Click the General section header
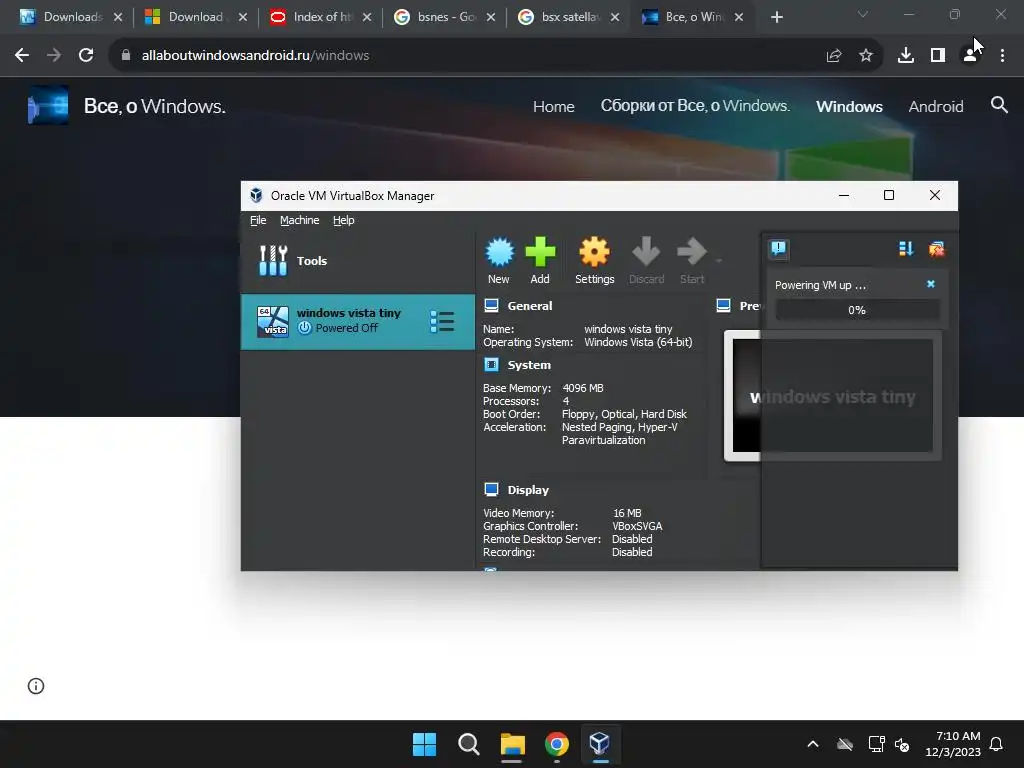 pos(530,306)
